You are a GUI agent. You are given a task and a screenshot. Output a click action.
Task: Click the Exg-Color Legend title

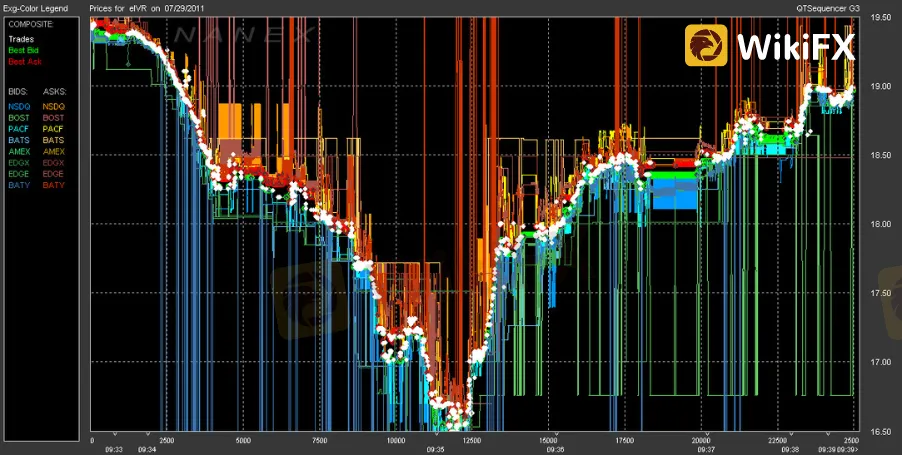[32, 7]
